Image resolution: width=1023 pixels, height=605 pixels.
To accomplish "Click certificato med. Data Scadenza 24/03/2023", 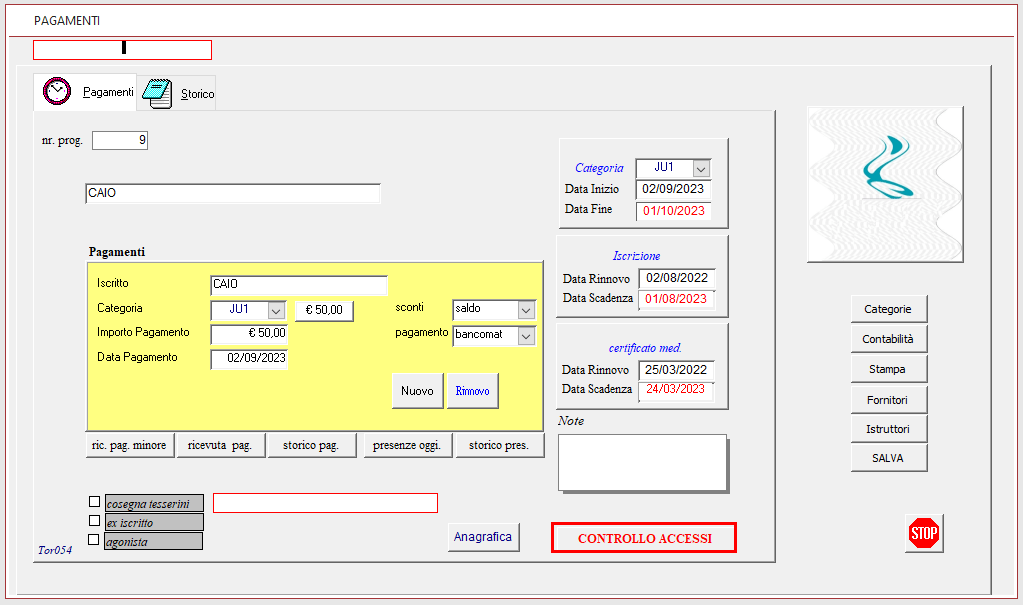I will [676, 390].
